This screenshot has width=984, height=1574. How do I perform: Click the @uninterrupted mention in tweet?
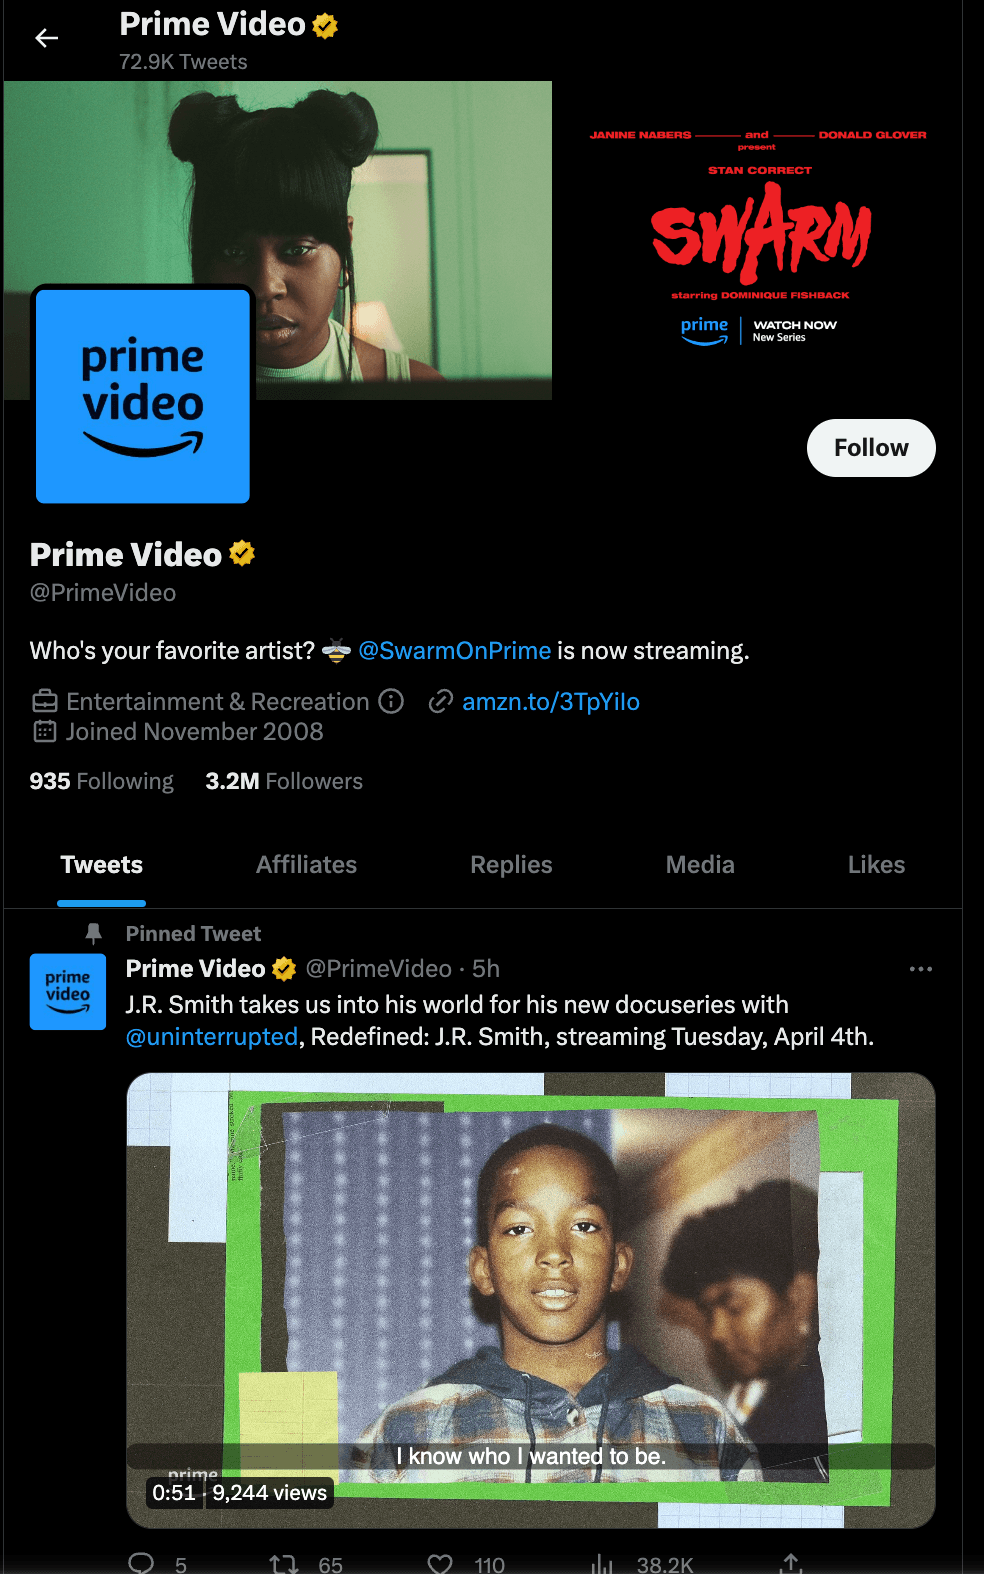(x=212, y=1037)
